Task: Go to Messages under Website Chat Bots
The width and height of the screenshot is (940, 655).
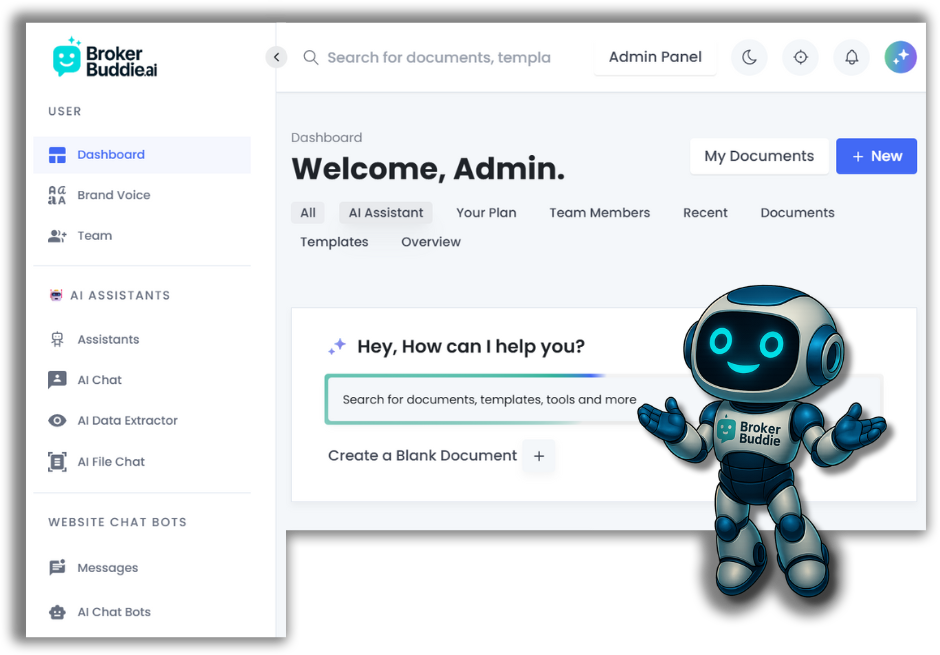Action: tap(107, 568)
